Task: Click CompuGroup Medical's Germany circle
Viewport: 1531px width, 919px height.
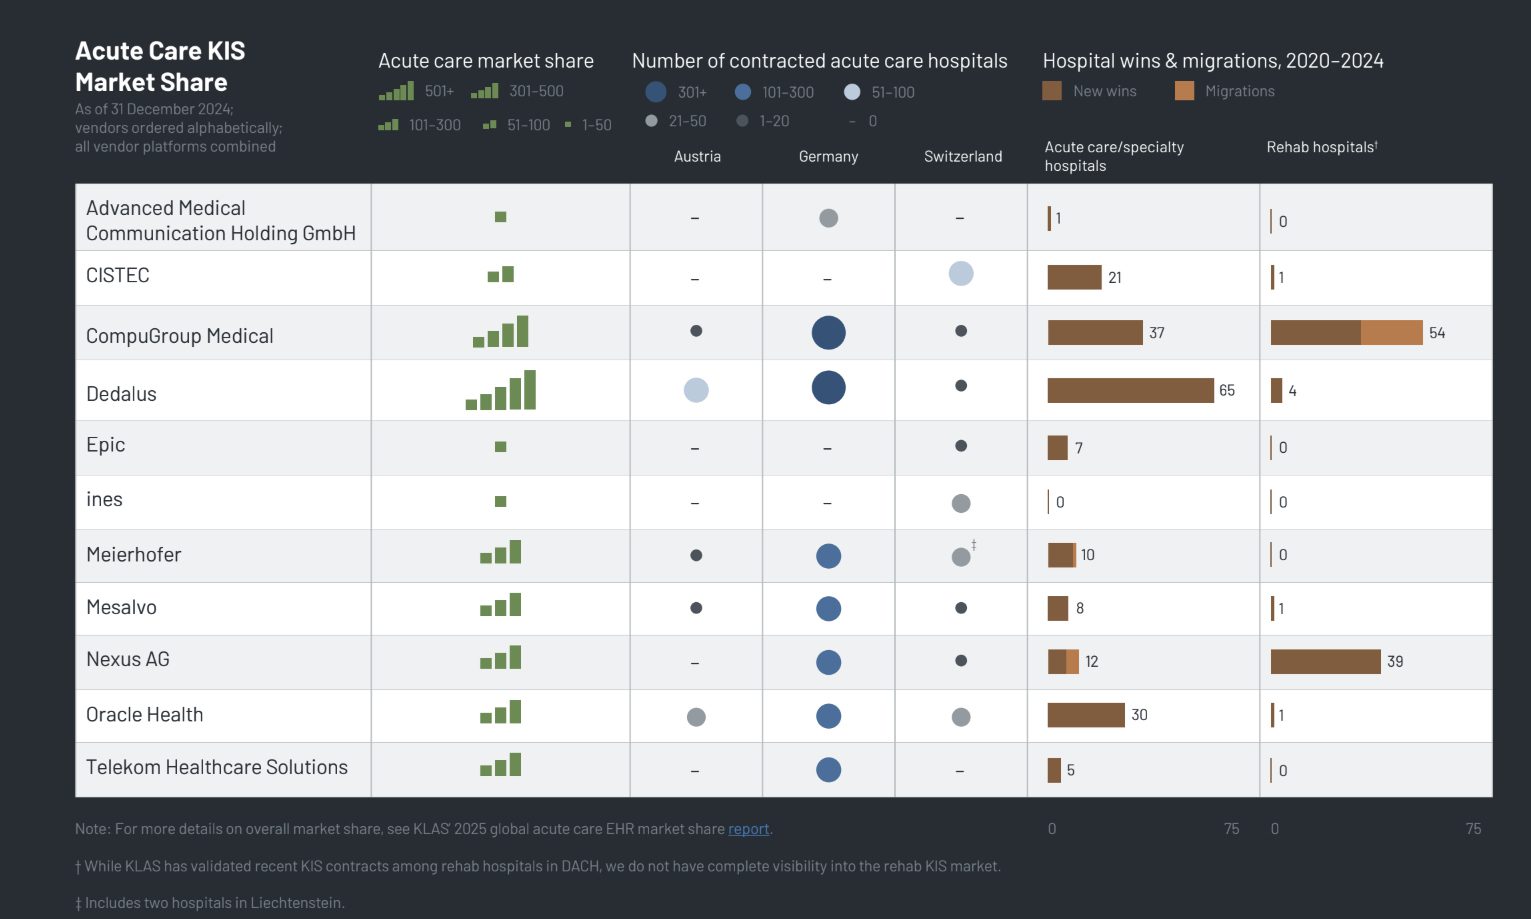Action: (828, 332)
